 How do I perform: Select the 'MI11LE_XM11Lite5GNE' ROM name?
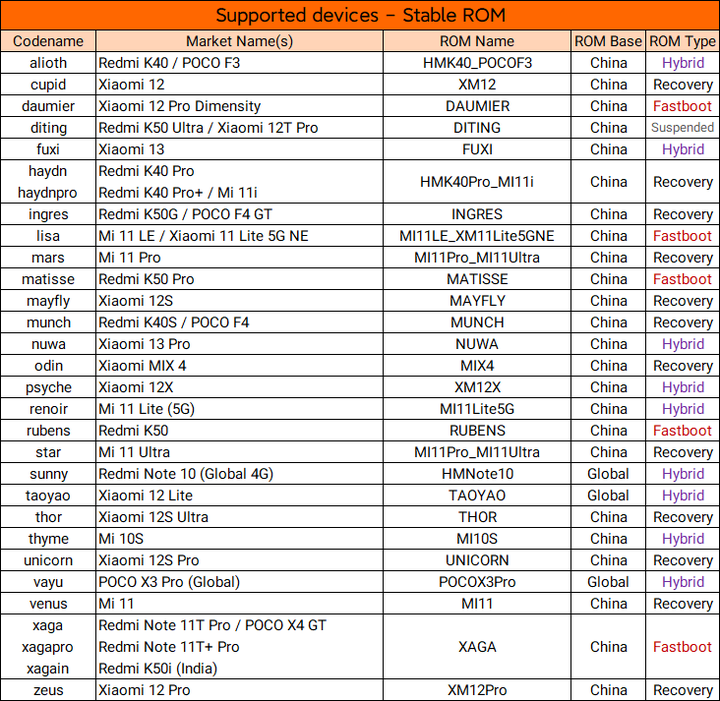pos(477,236)
